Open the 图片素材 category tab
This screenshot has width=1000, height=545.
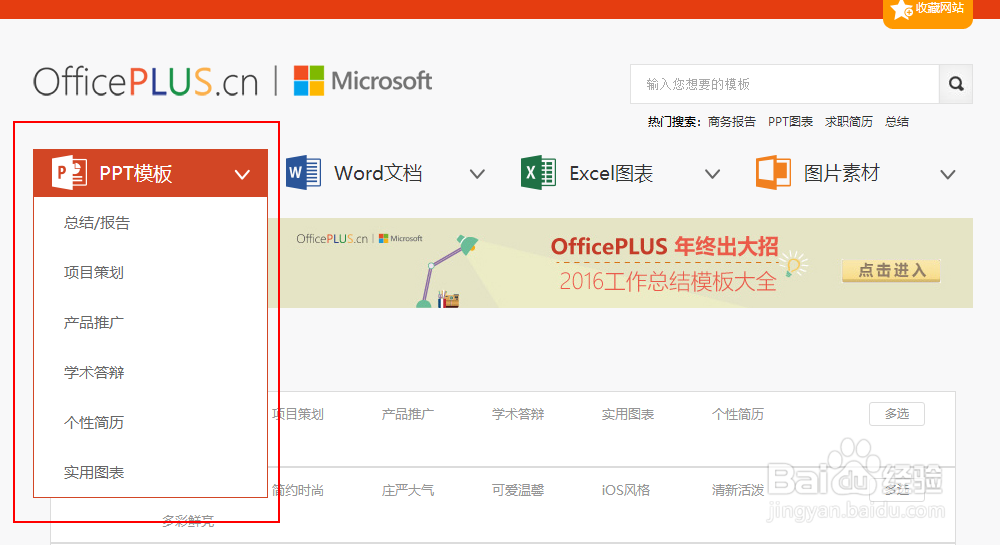click(x=856, y=173)
